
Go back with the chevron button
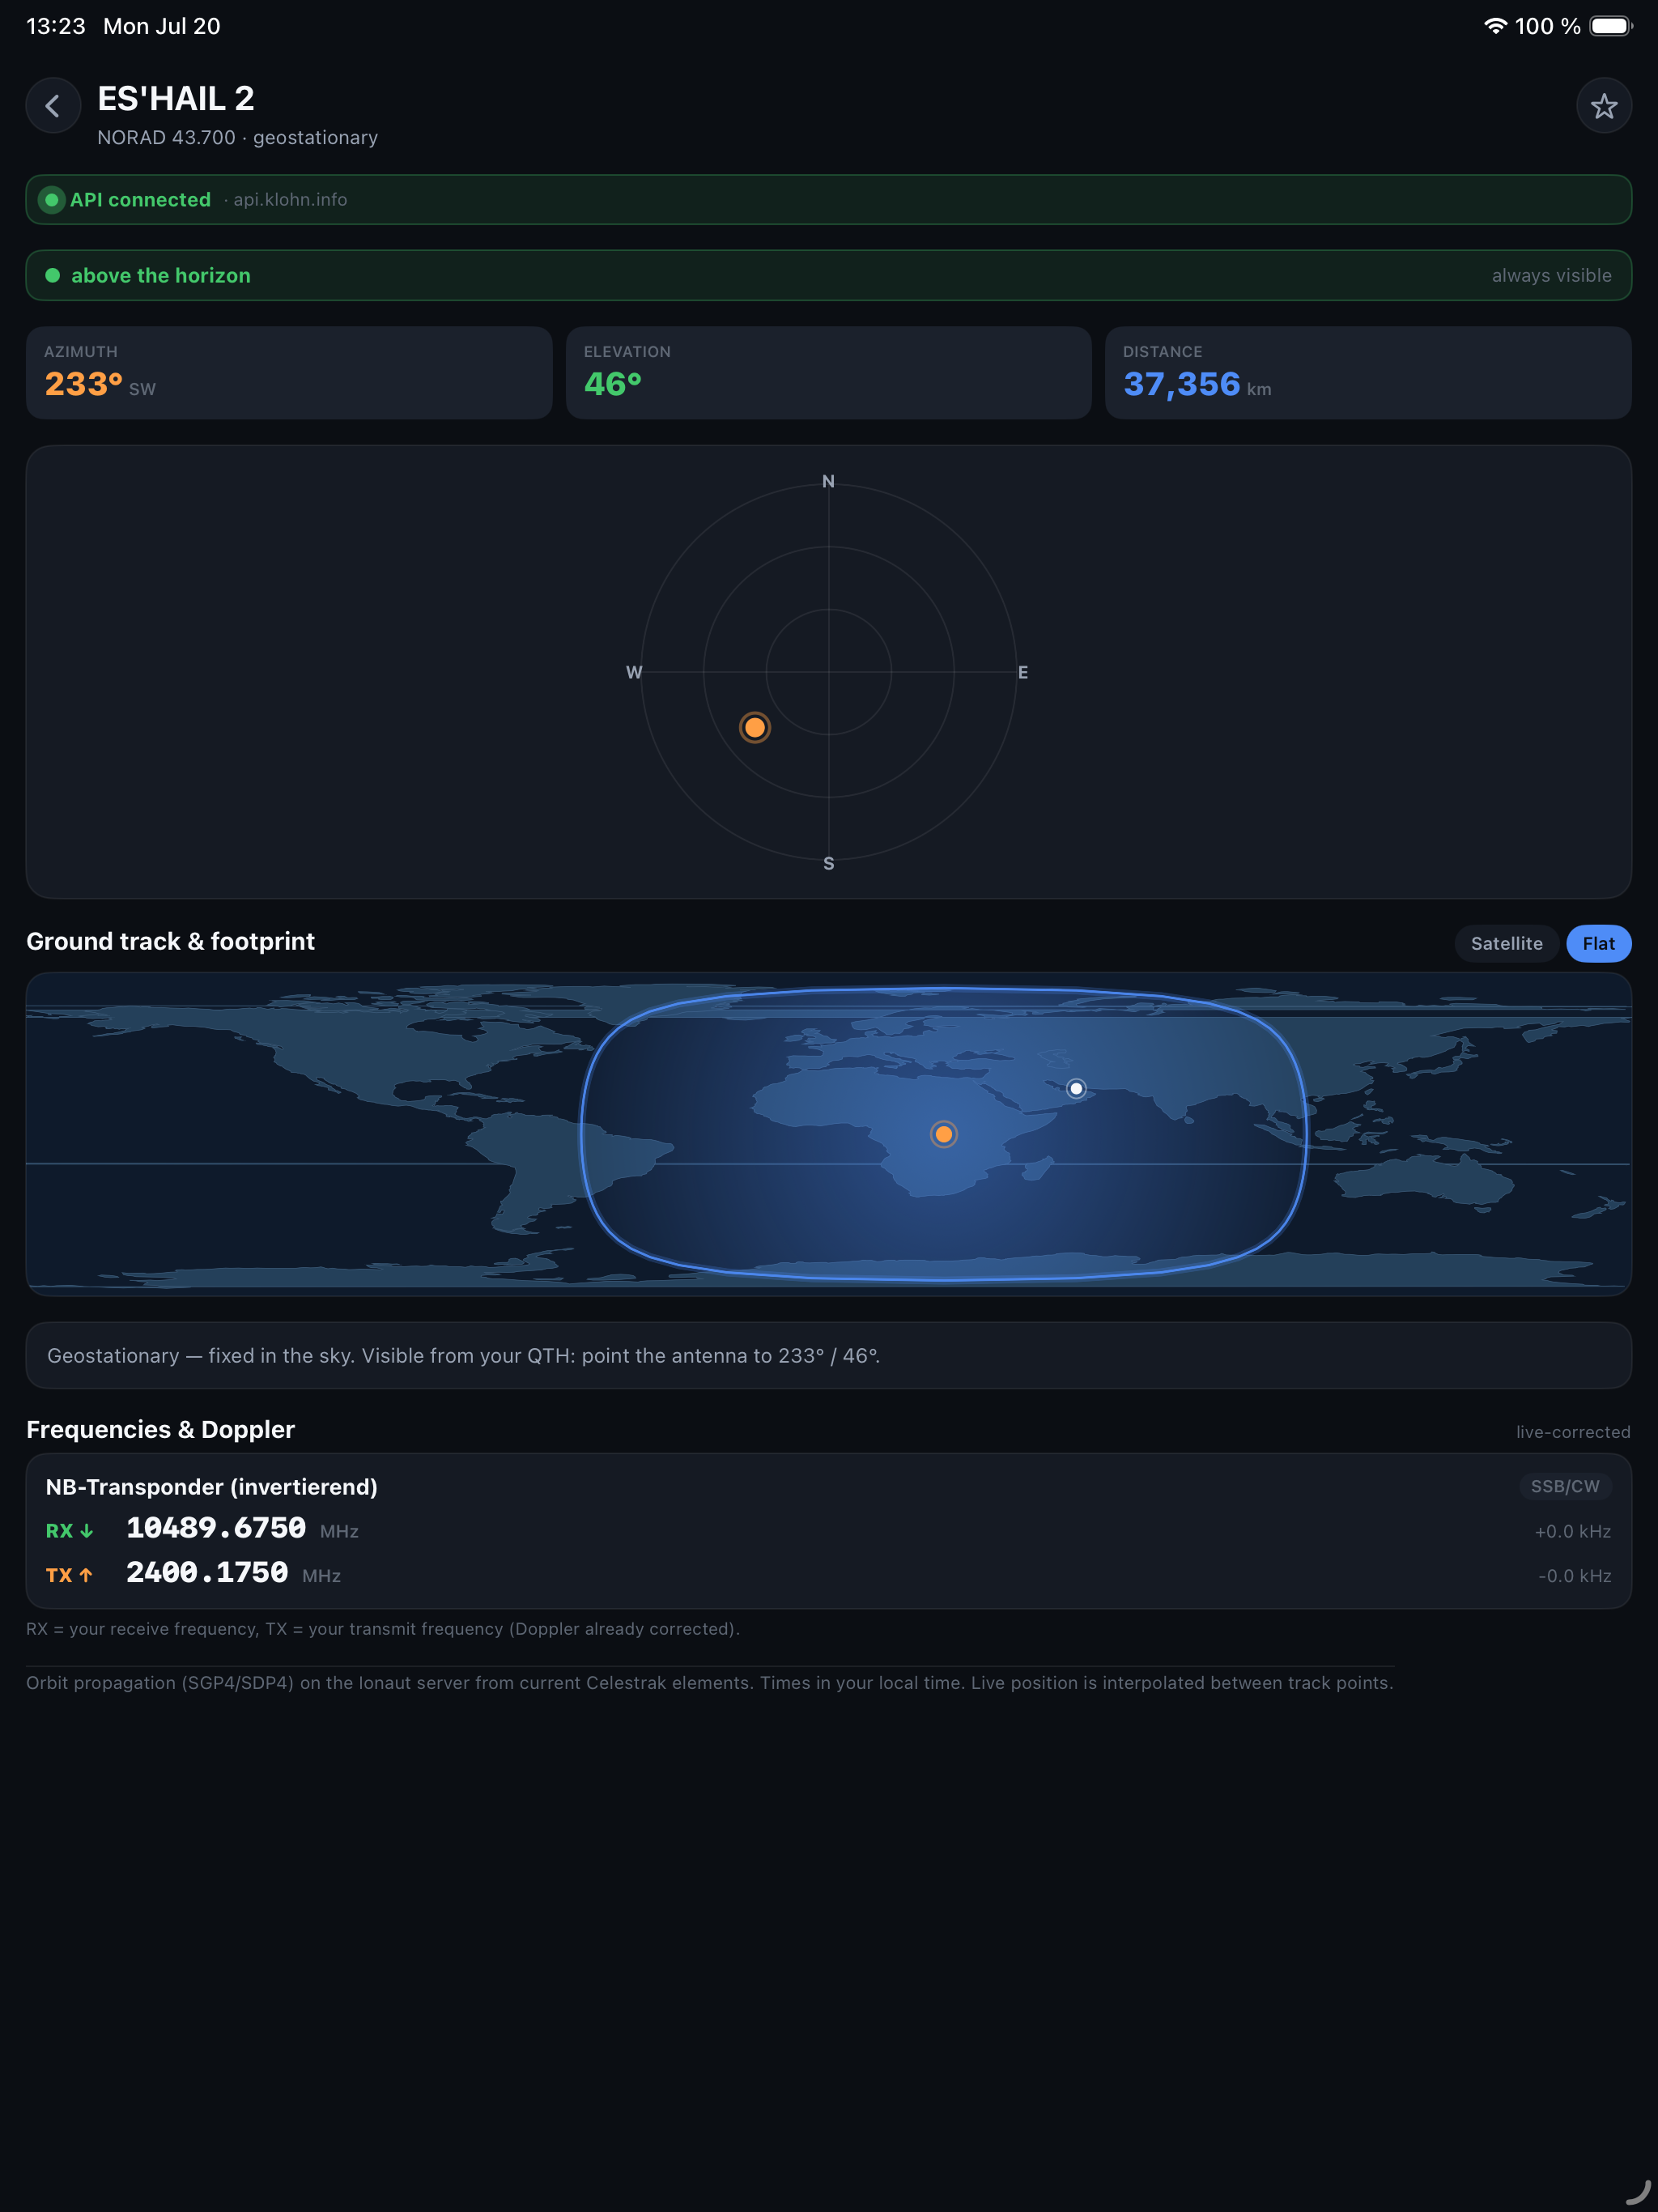53,106
